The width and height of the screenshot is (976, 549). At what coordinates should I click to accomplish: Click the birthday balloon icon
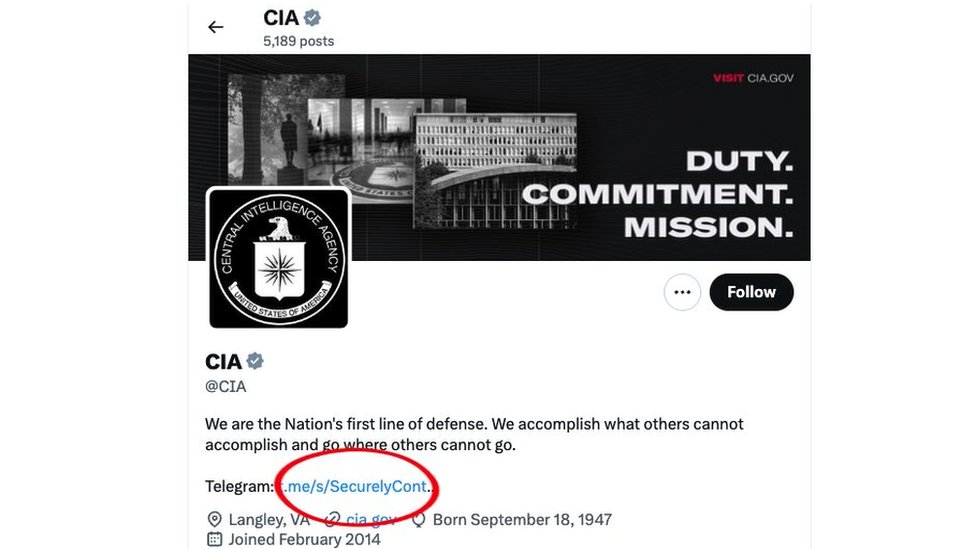click(419, 520)
